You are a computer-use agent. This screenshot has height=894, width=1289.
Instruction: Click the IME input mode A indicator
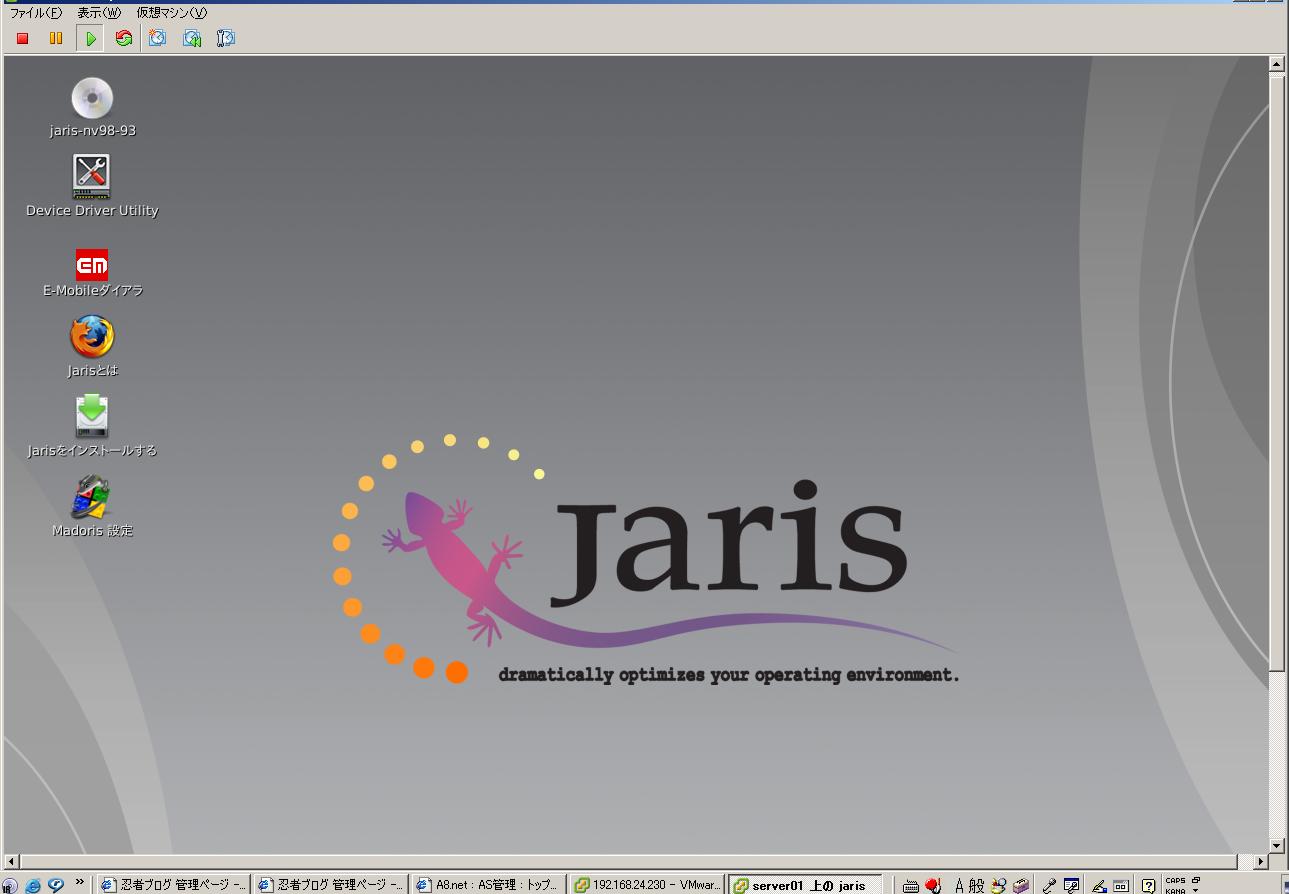click(x=959, y=885)
